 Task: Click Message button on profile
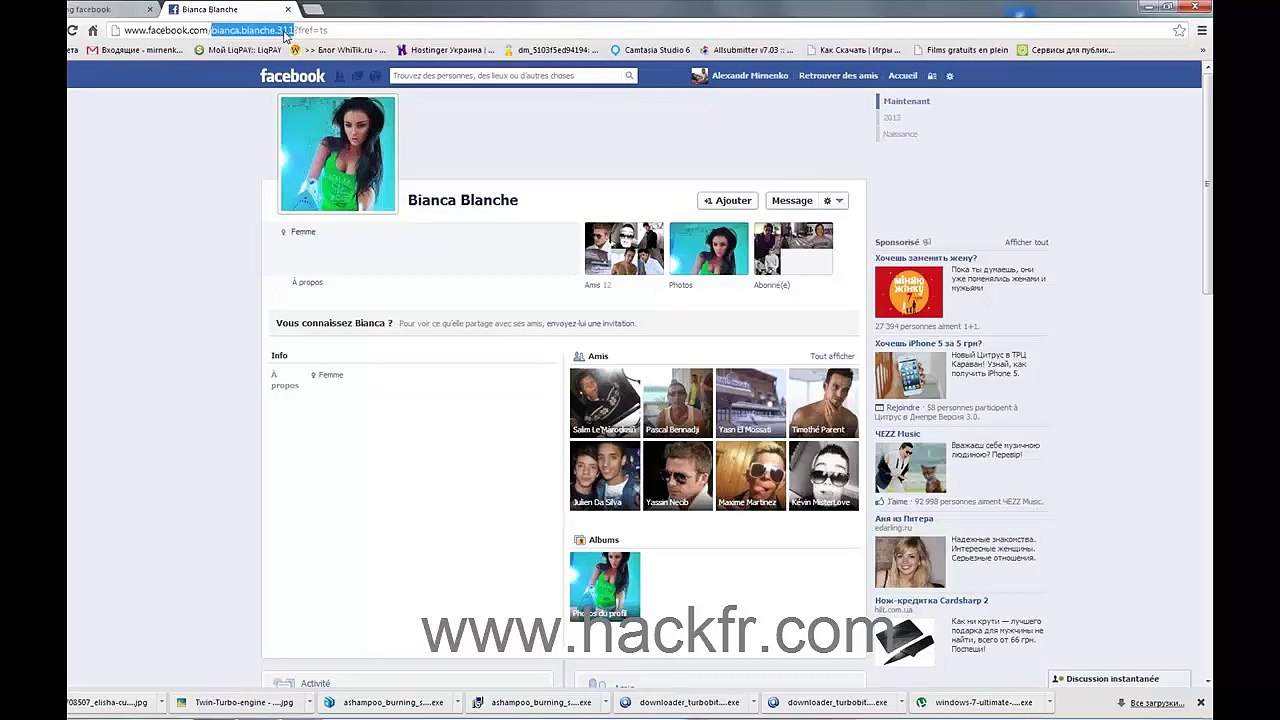click(792, 201)
